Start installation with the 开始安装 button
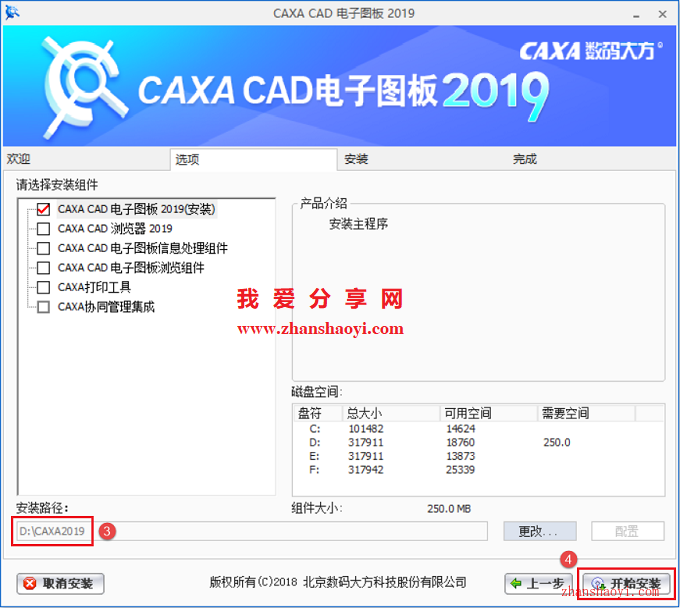Viewport: 680px width, 608px height. (x=626, y=584)
